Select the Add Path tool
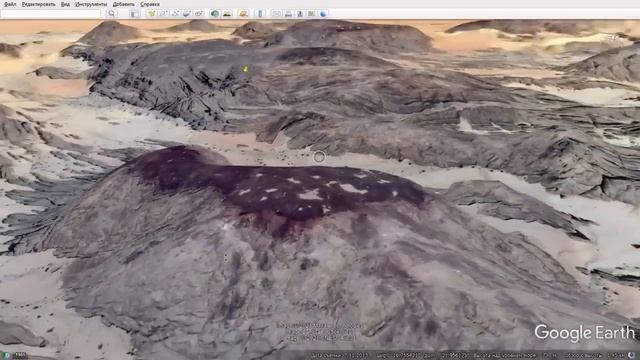The height and width of the screenshot is (360, 640). [x=175, y=13]
